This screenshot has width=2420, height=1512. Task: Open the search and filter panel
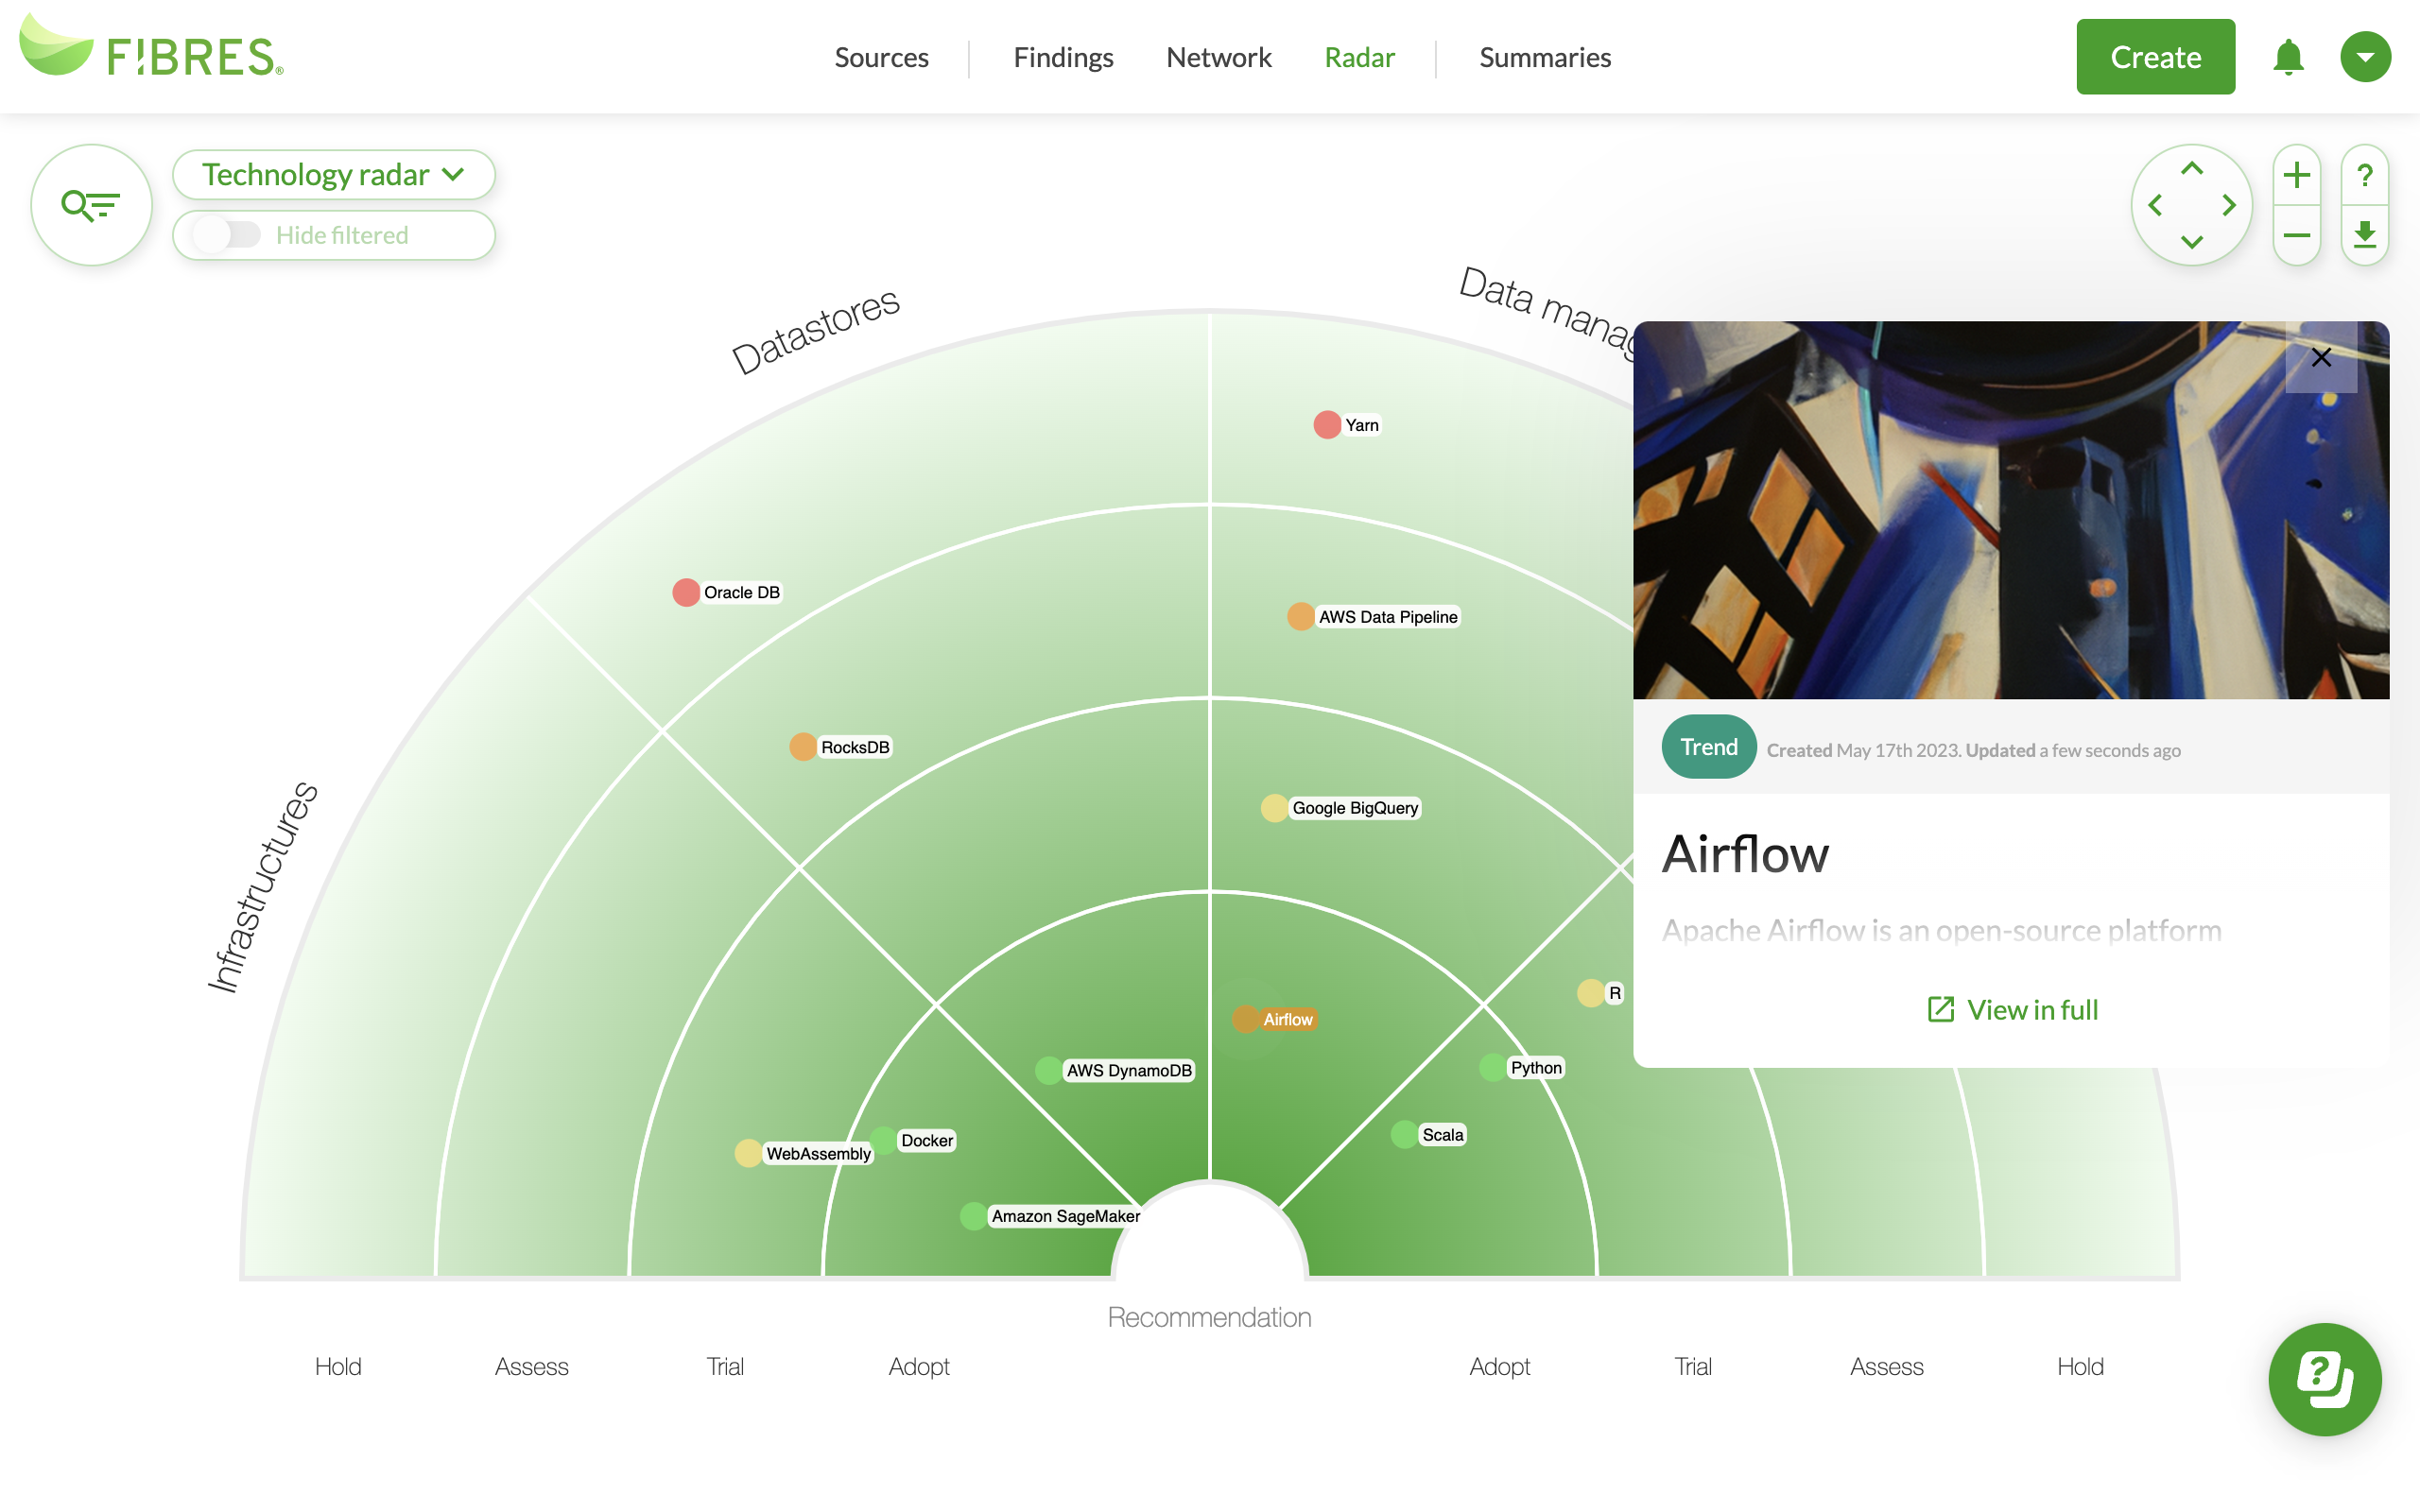[x=91, y=205]
